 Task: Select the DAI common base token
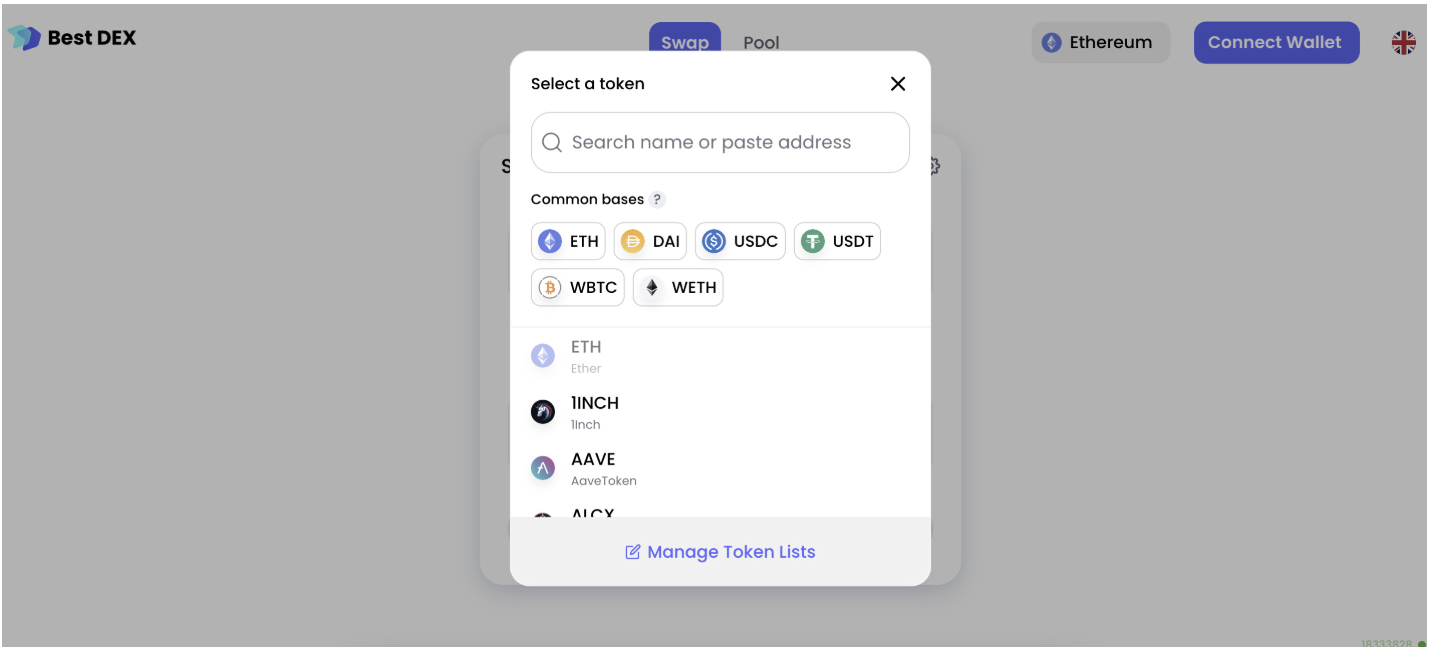pyautogui.click(x=650, y=241)
